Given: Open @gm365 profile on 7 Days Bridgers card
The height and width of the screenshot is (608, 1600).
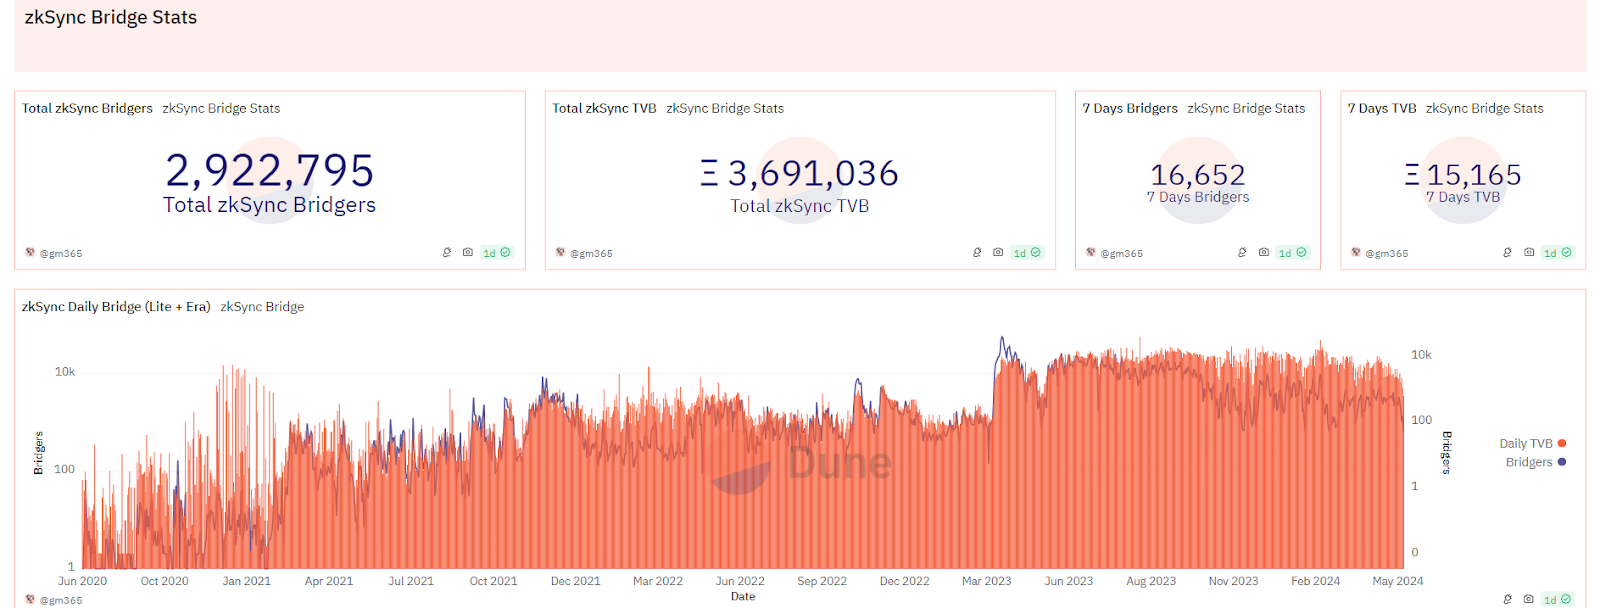Looking at the screenshot, I should (x=1121, y=254).
